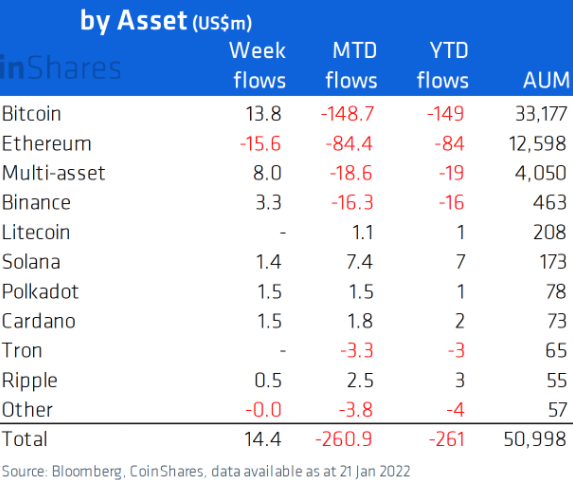Select Solana's MTD flow value 7.4
Screen dimensions: 573x480
[x=360, y=262]
